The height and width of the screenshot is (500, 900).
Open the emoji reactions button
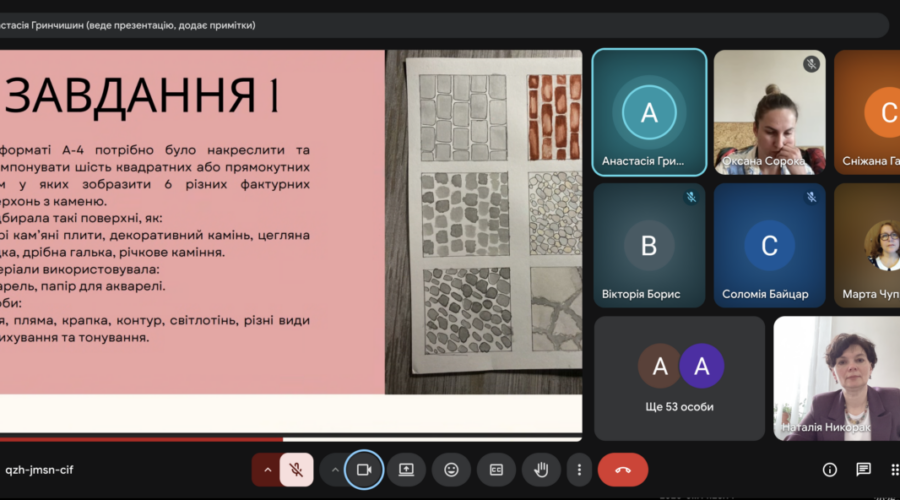tap(451, 470)
